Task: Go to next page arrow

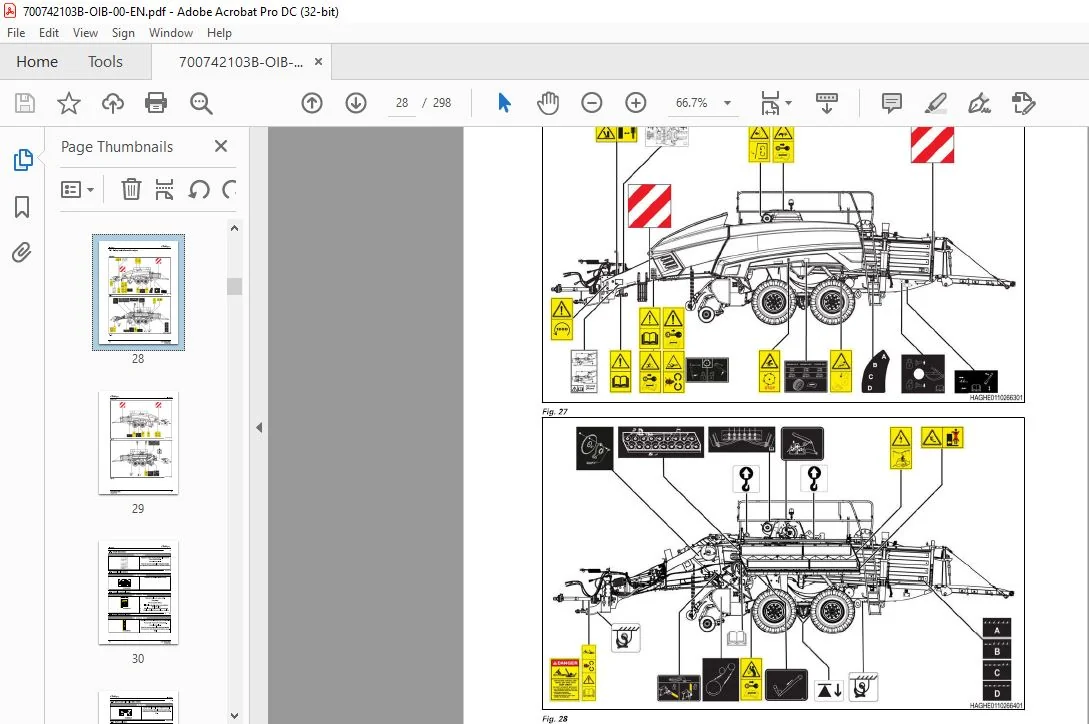Action: coord(356,103)
